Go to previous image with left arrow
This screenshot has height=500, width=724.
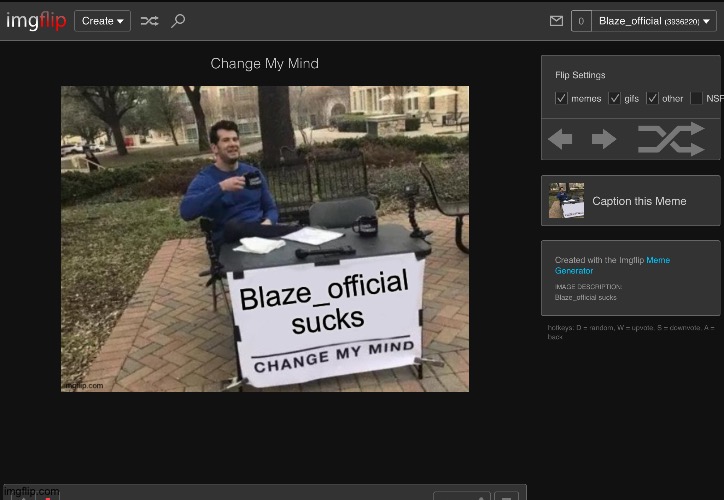561,140
